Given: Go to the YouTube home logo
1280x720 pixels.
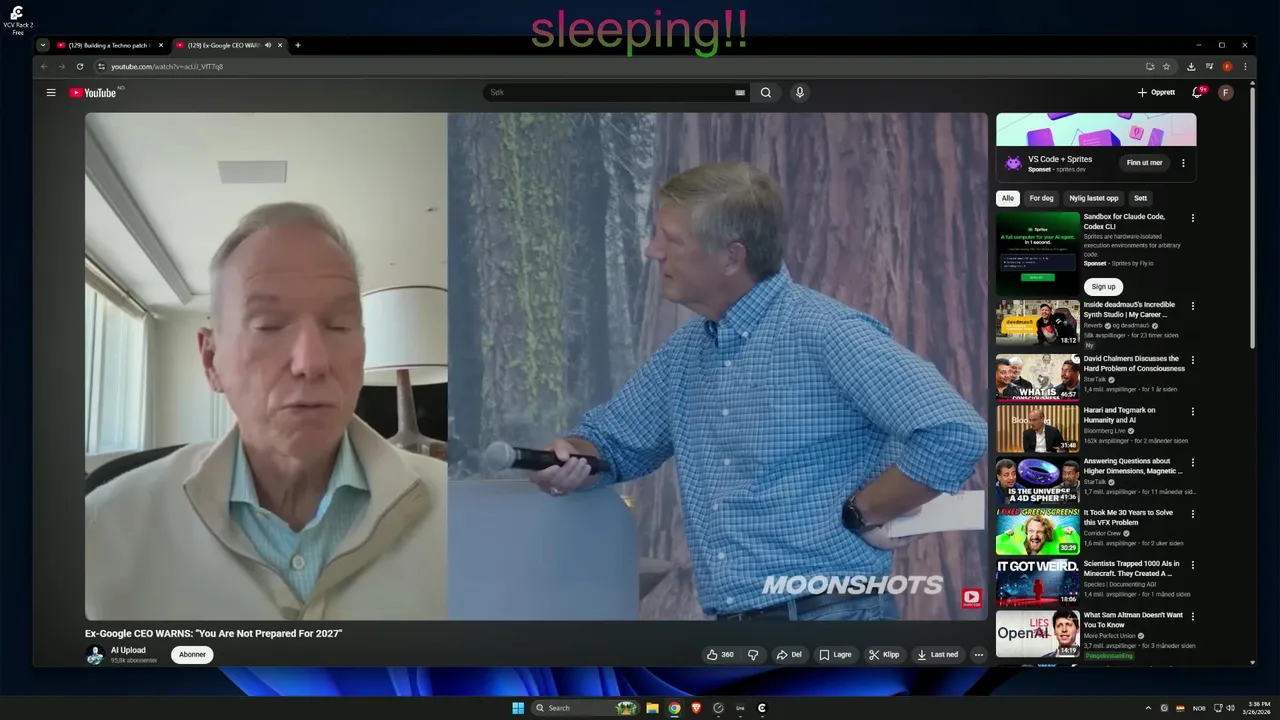Looking at the screenshot, I should coord(93,92).
